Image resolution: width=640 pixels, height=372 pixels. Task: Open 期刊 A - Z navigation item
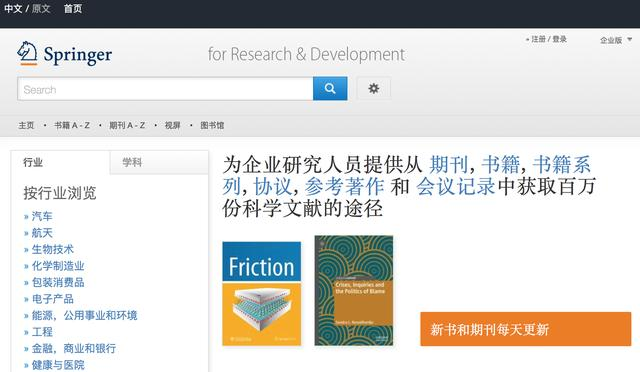coord(127,125)
